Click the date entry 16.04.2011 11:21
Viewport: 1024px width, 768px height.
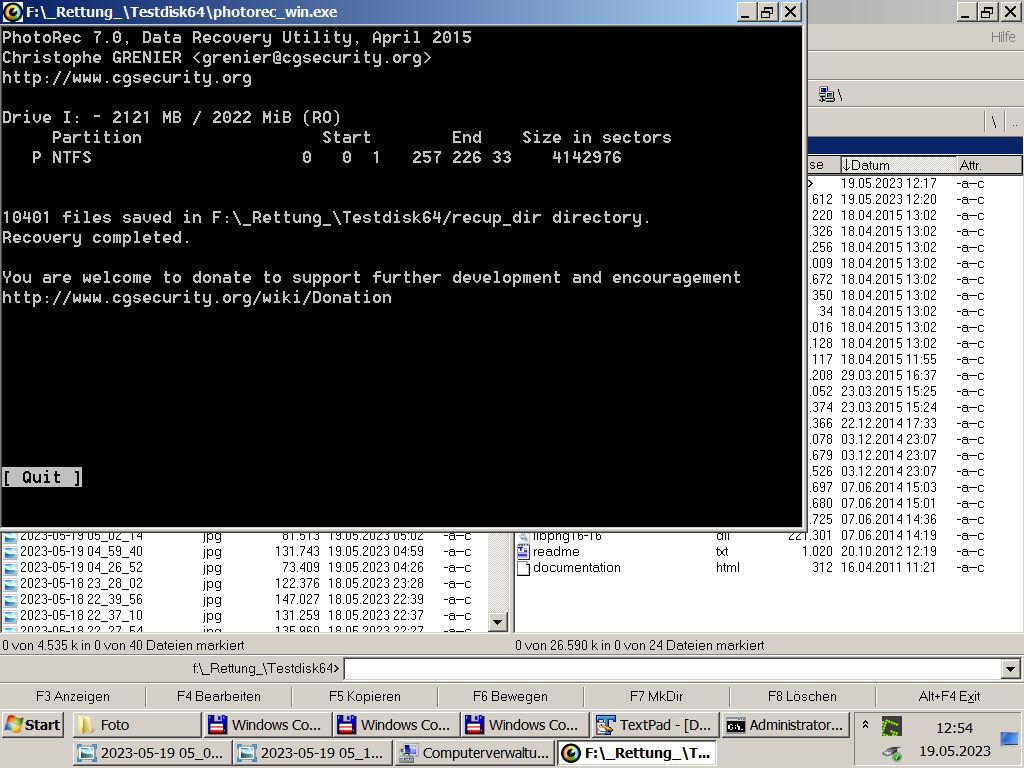[x=888, y=568]
